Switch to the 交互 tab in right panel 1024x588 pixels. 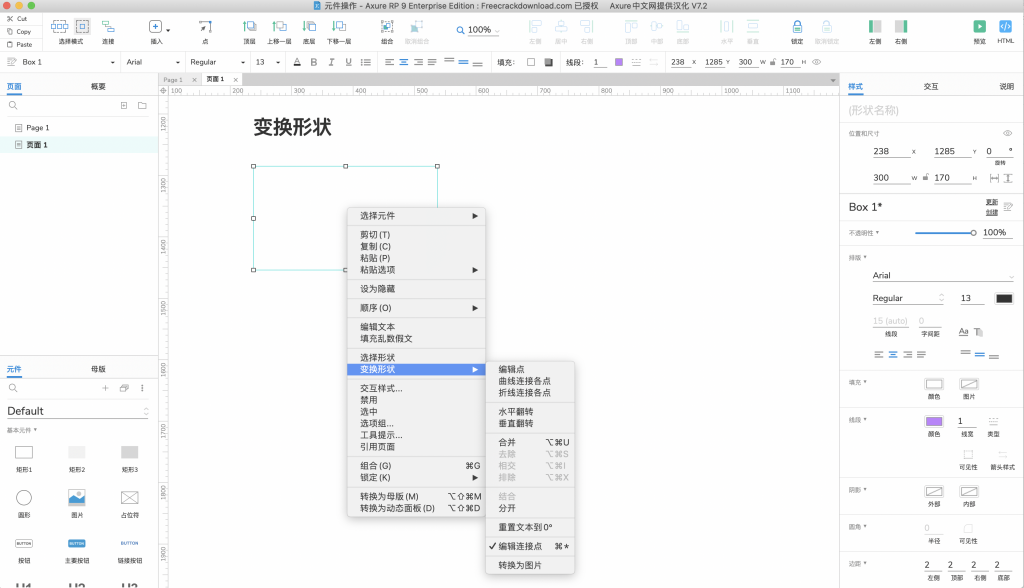click(930, 87)
